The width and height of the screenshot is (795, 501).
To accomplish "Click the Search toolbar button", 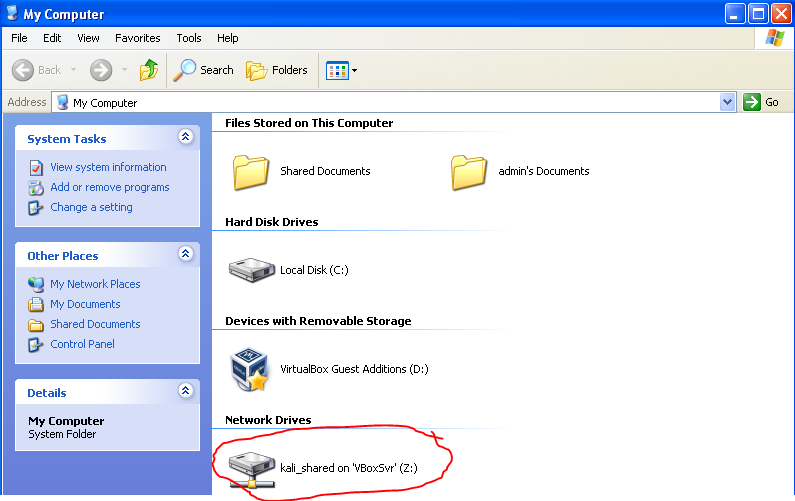I will pyautogui.click(x=203, y=70).
